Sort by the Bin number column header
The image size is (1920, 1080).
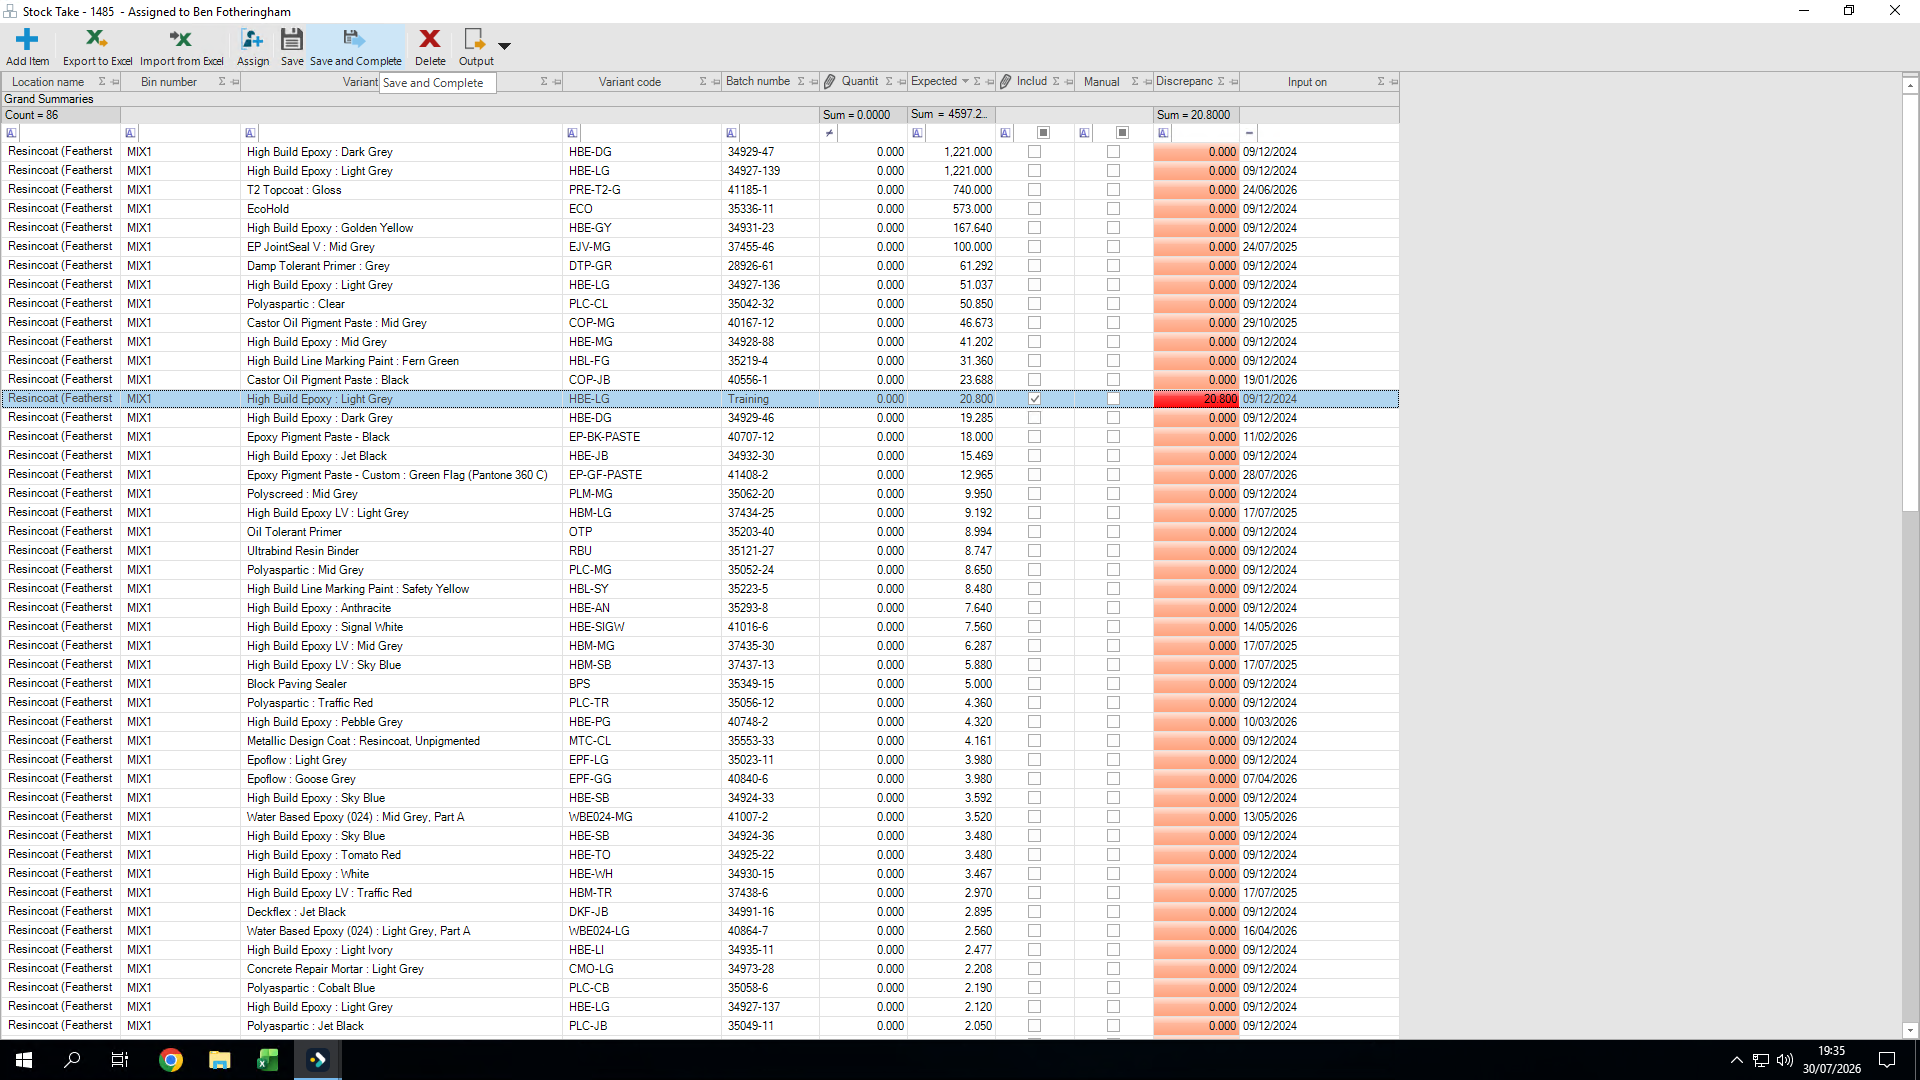coord(169,82)
